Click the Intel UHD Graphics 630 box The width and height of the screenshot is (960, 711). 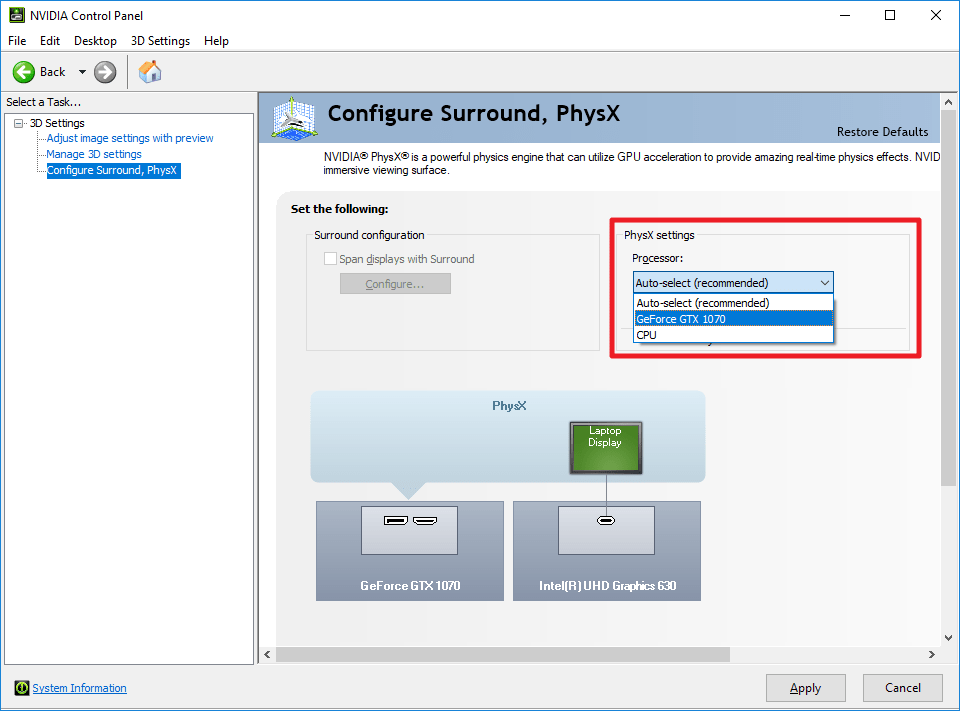point(606,550)
